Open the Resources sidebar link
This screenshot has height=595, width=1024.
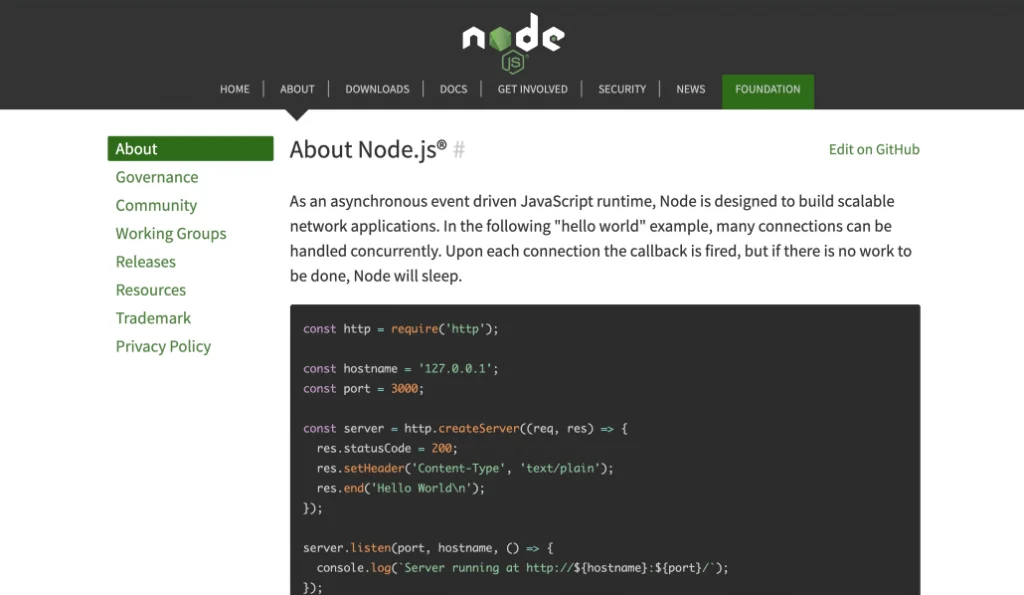tap(151, 289)
